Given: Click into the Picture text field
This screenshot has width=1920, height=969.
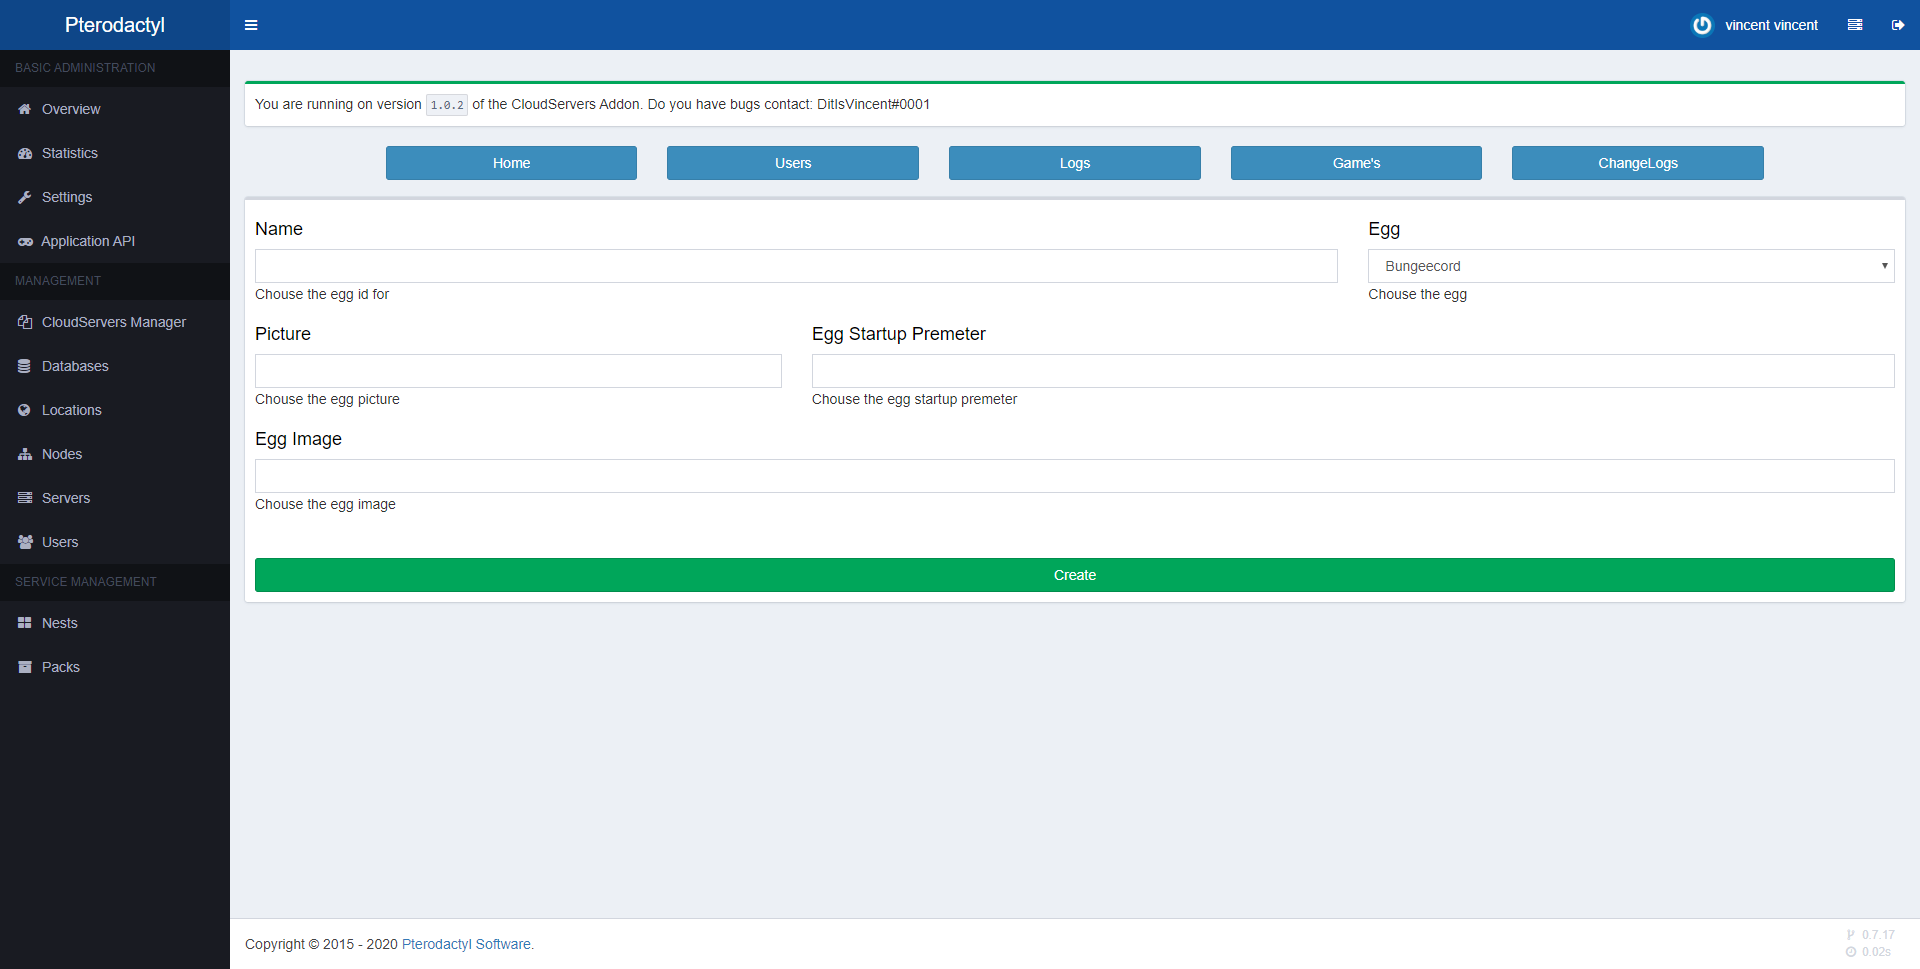Looking at the screenshot, I should tap(518, 371).
